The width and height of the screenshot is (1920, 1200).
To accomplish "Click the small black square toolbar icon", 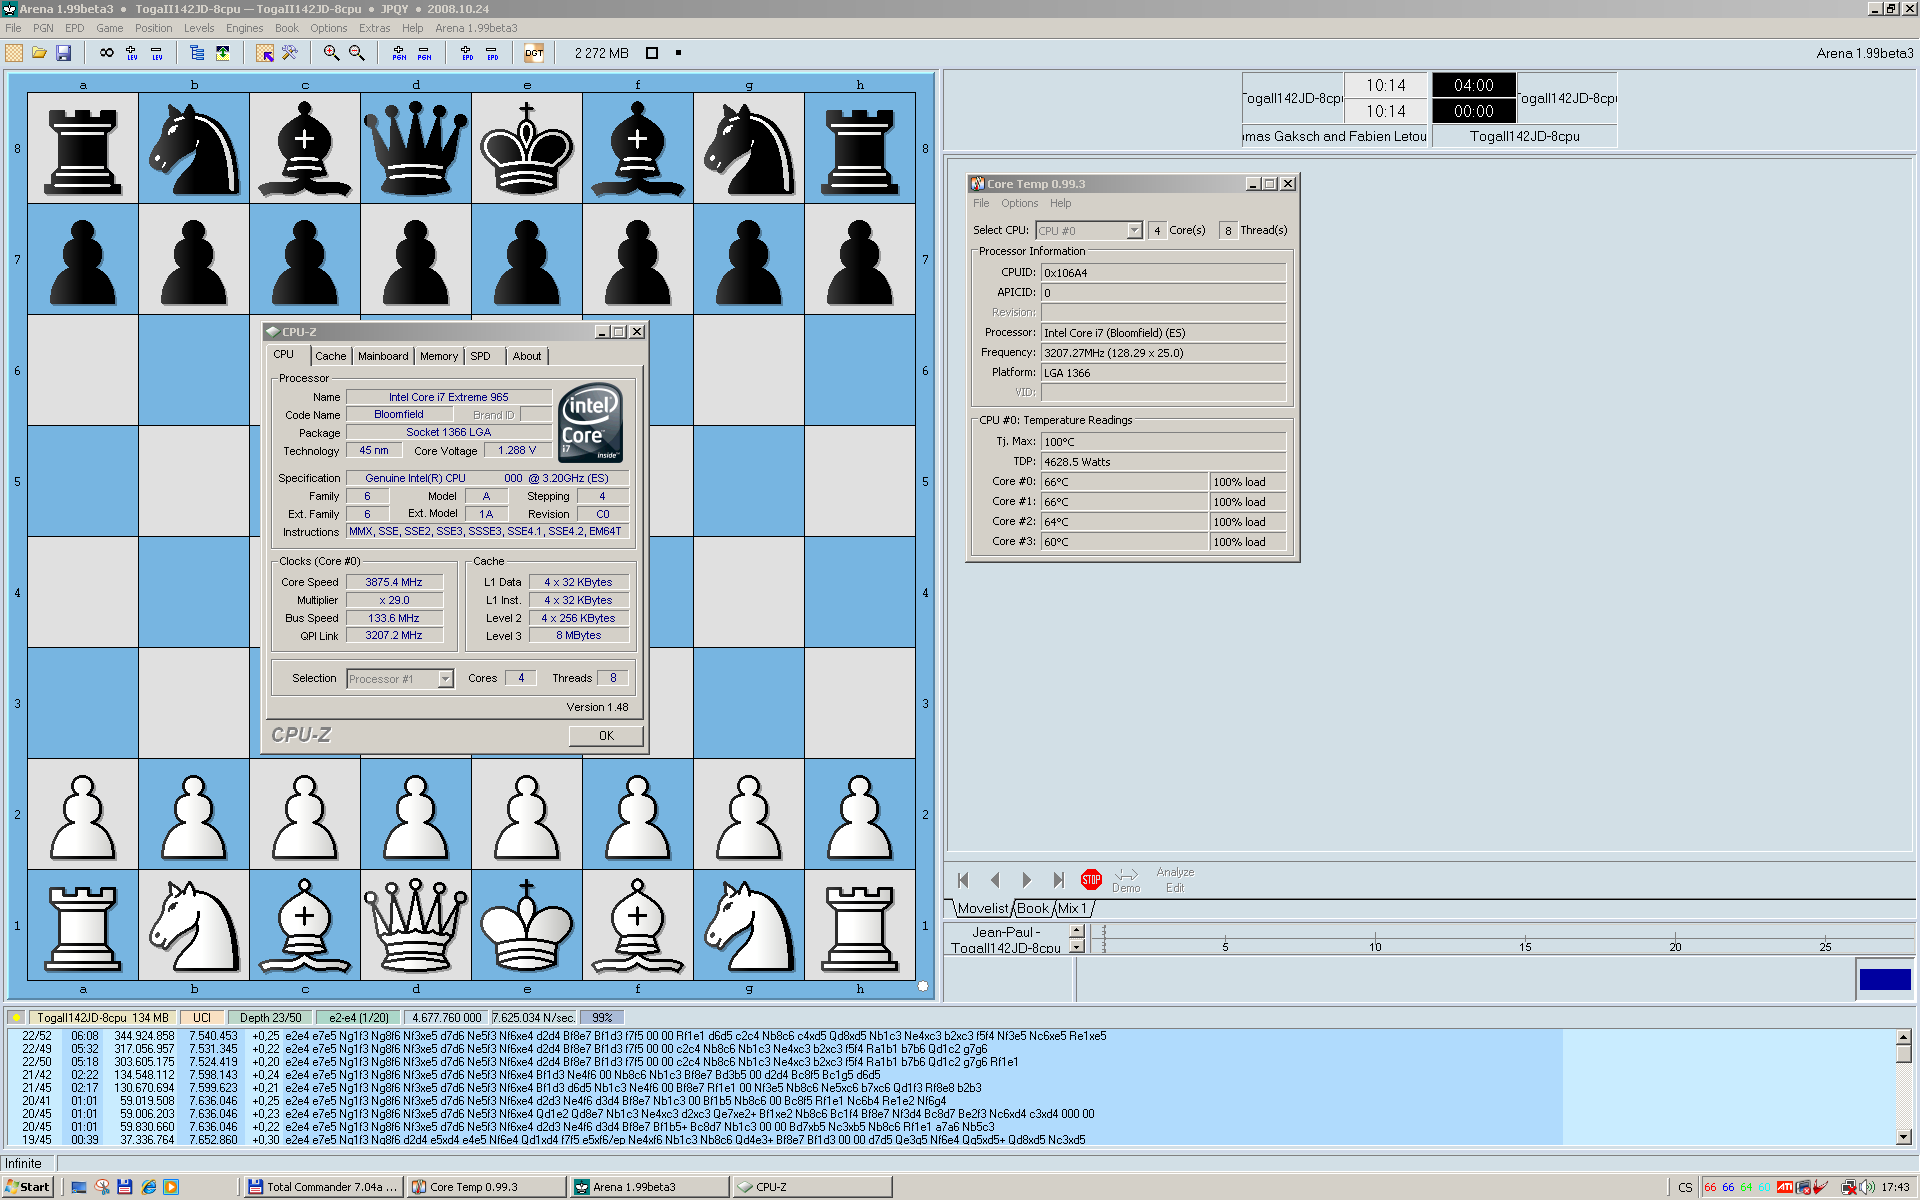I will tap(678, 53).
